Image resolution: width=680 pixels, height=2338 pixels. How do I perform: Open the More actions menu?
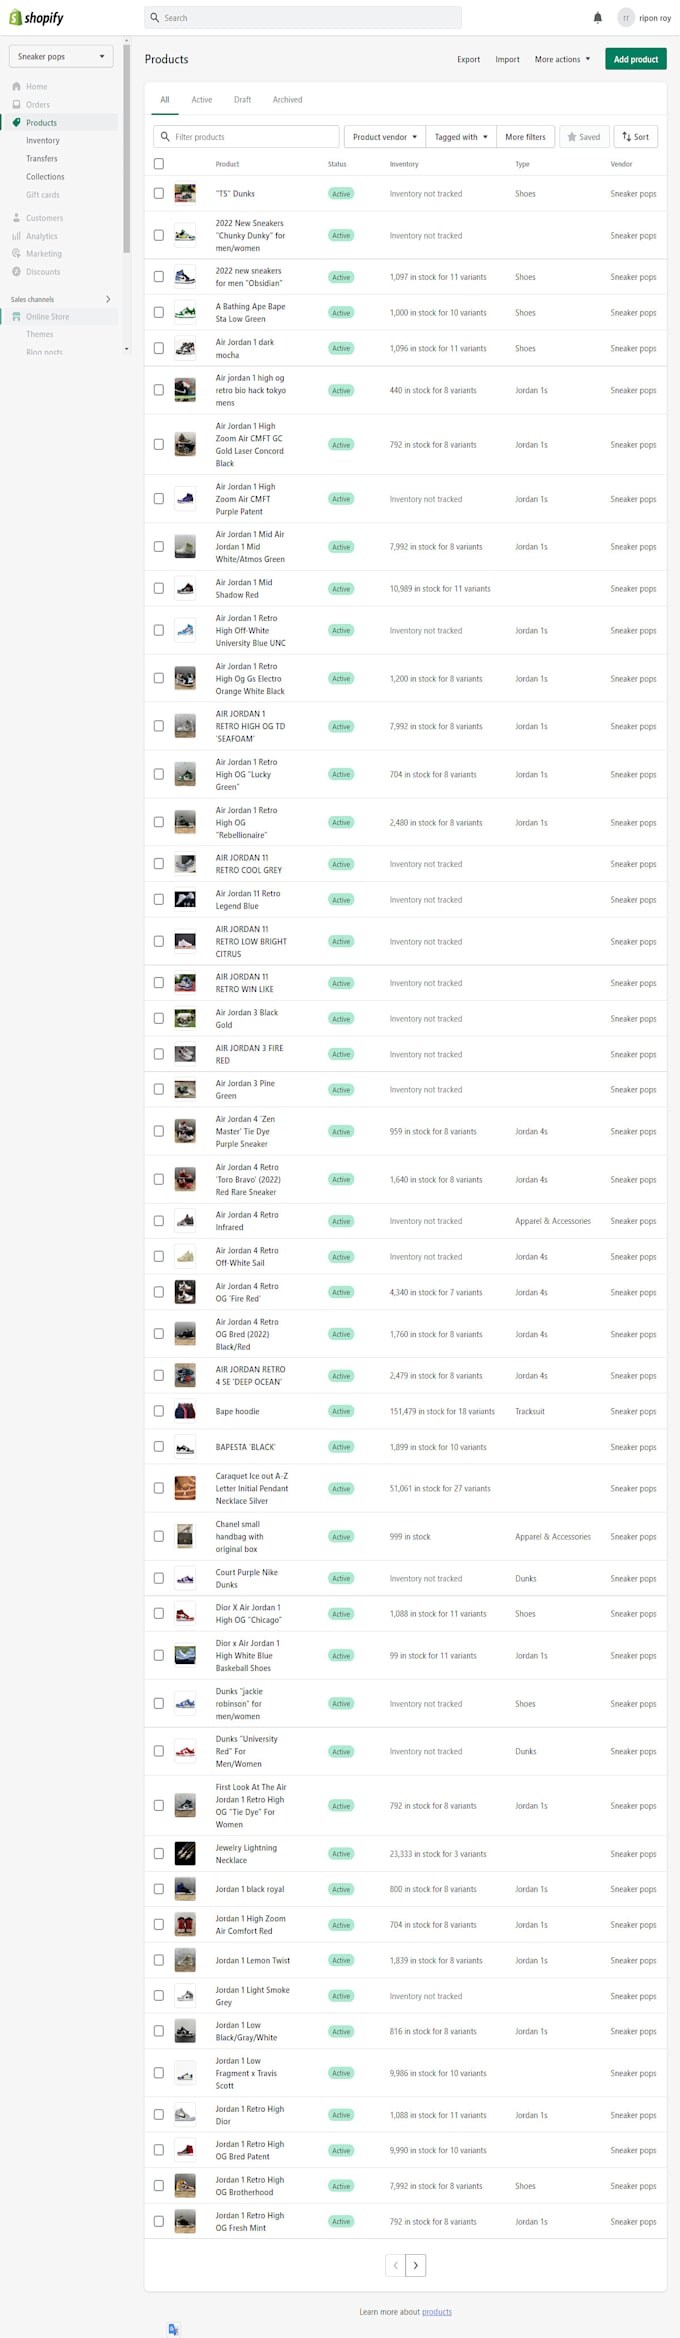point(562,59)
